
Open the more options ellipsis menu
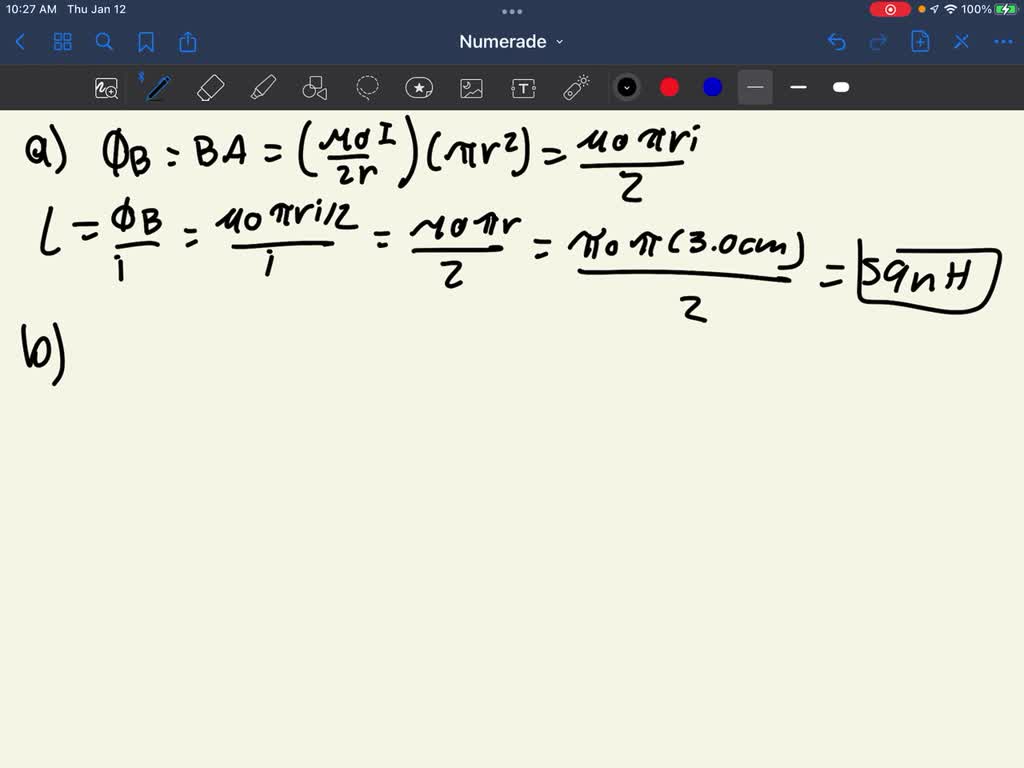[1002, 42]
